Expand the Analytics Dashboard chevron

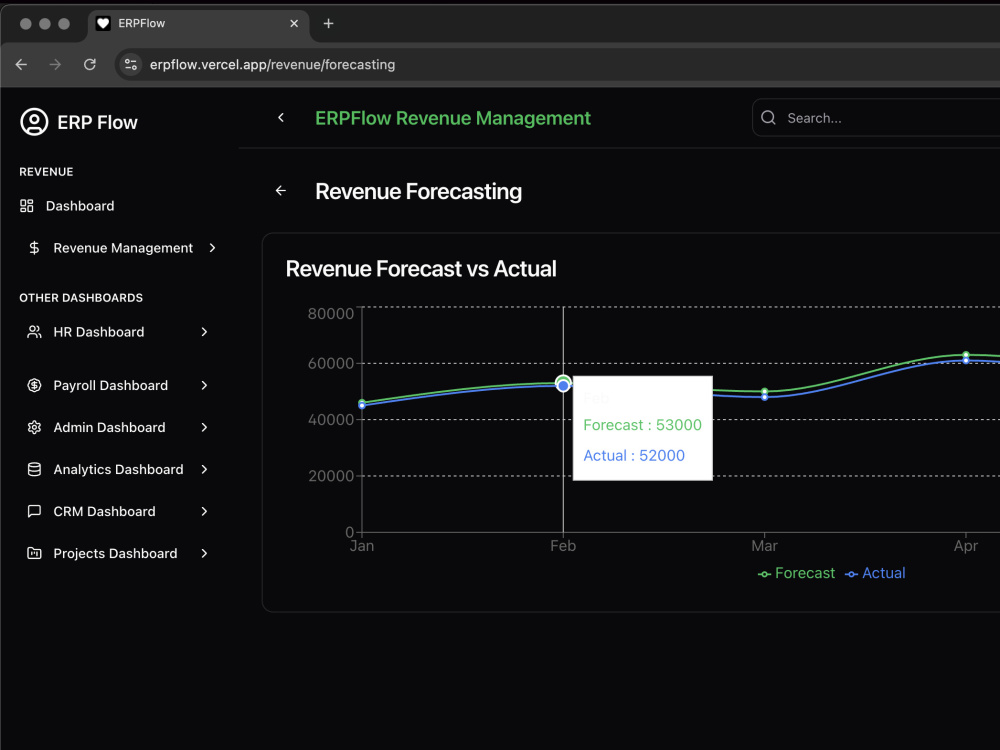[x=204, y=469]
